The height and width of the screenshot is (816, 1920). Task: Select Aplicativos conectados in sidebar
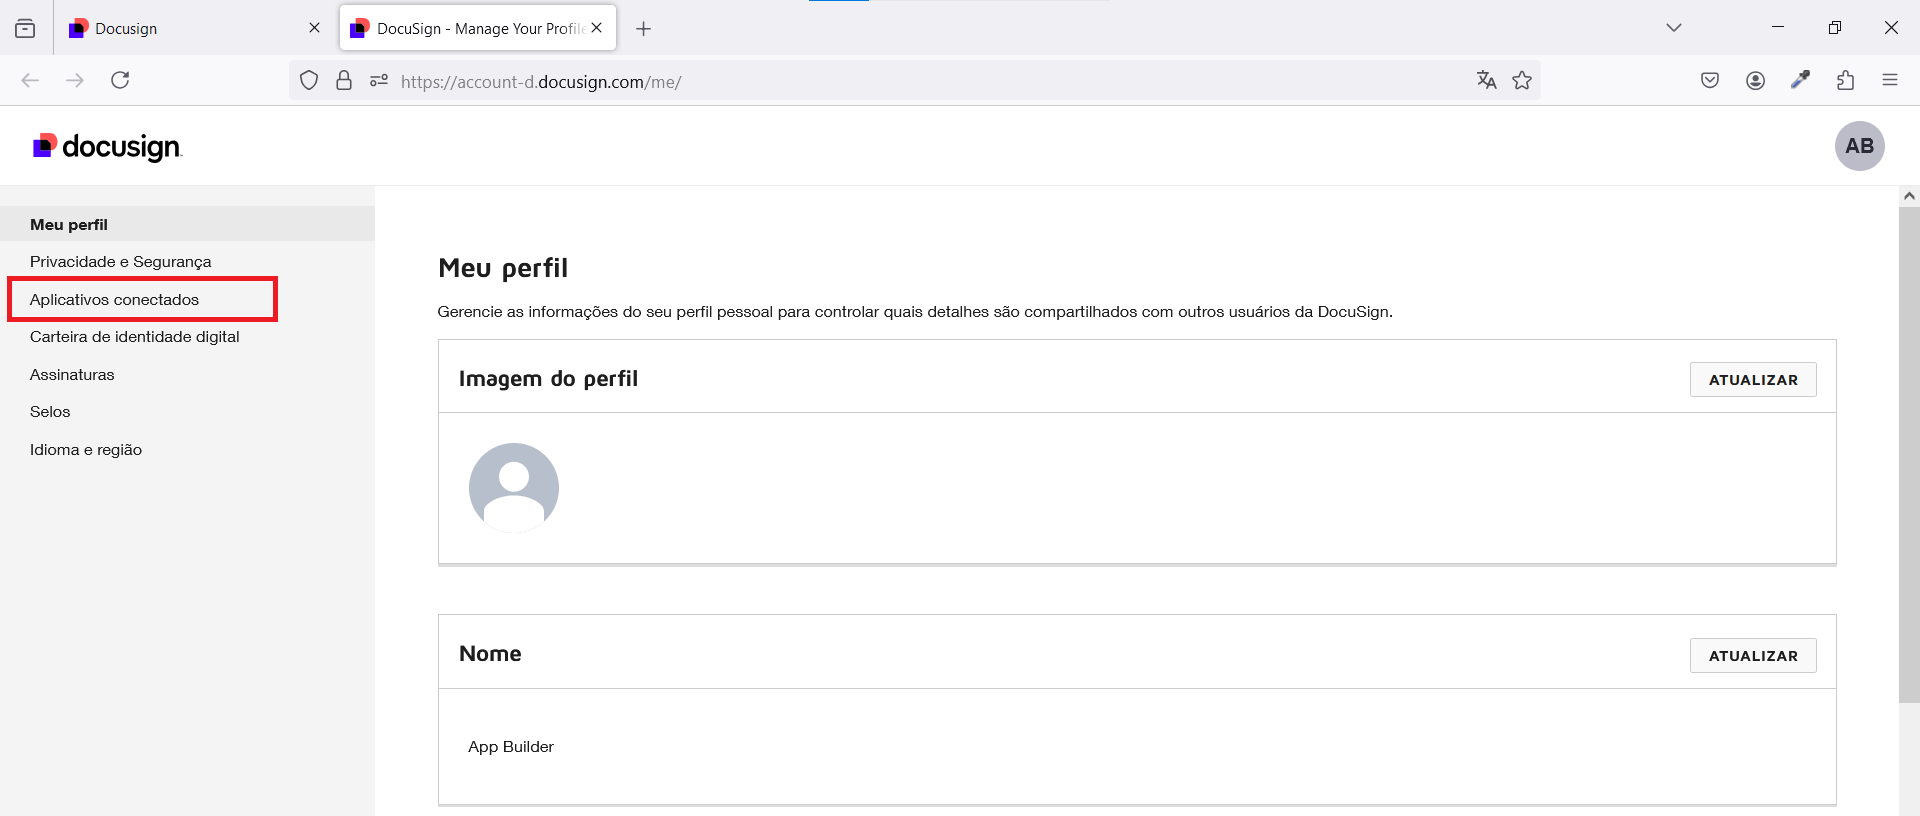tap(115, 300)
